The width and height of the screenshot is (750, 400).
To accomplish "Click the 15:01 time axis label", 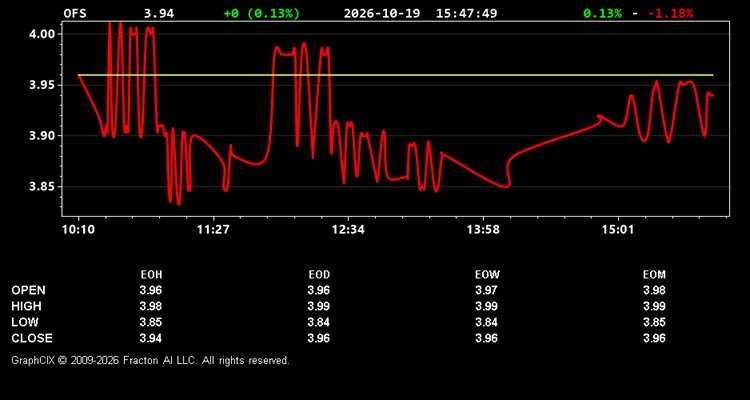I will (618, 230).
